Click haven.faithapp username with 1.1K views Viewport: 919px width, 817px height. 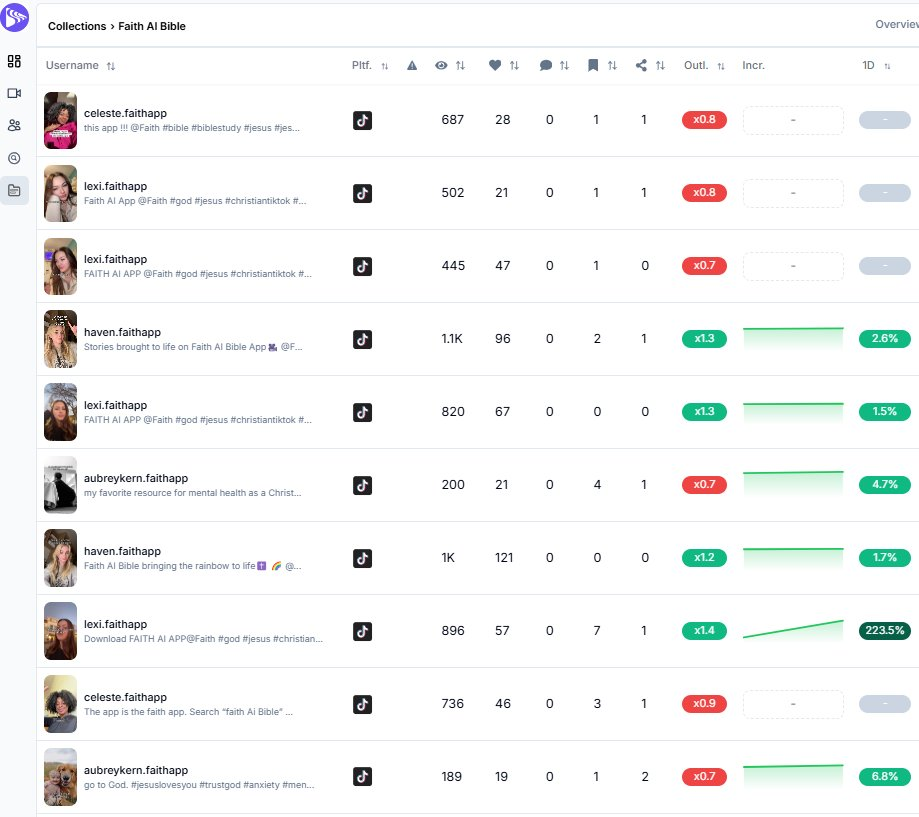122,332
